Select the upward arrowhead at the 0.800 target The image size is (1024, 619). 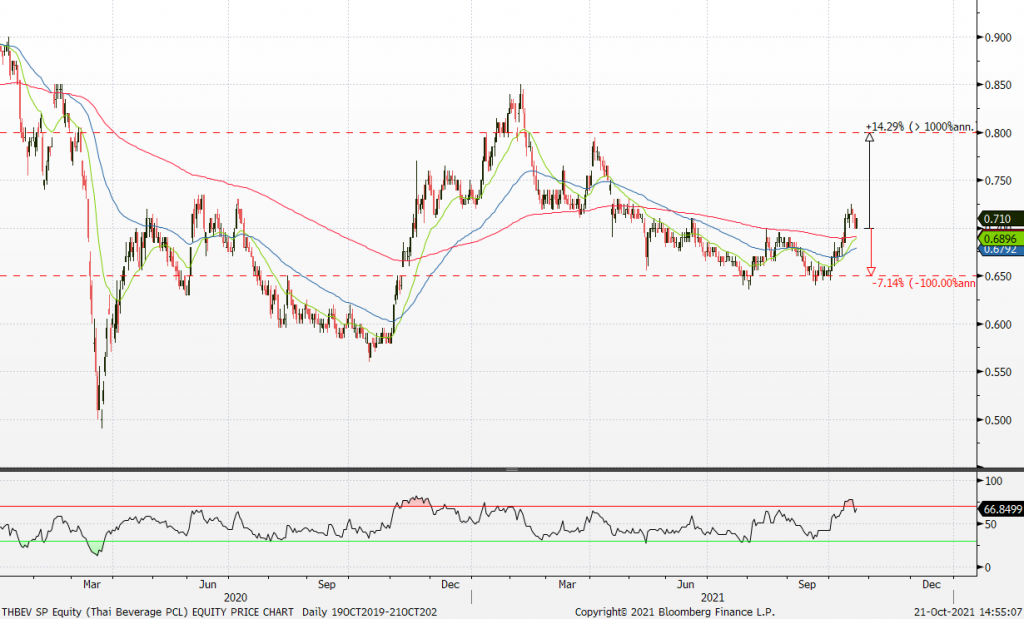click(869, 137)
